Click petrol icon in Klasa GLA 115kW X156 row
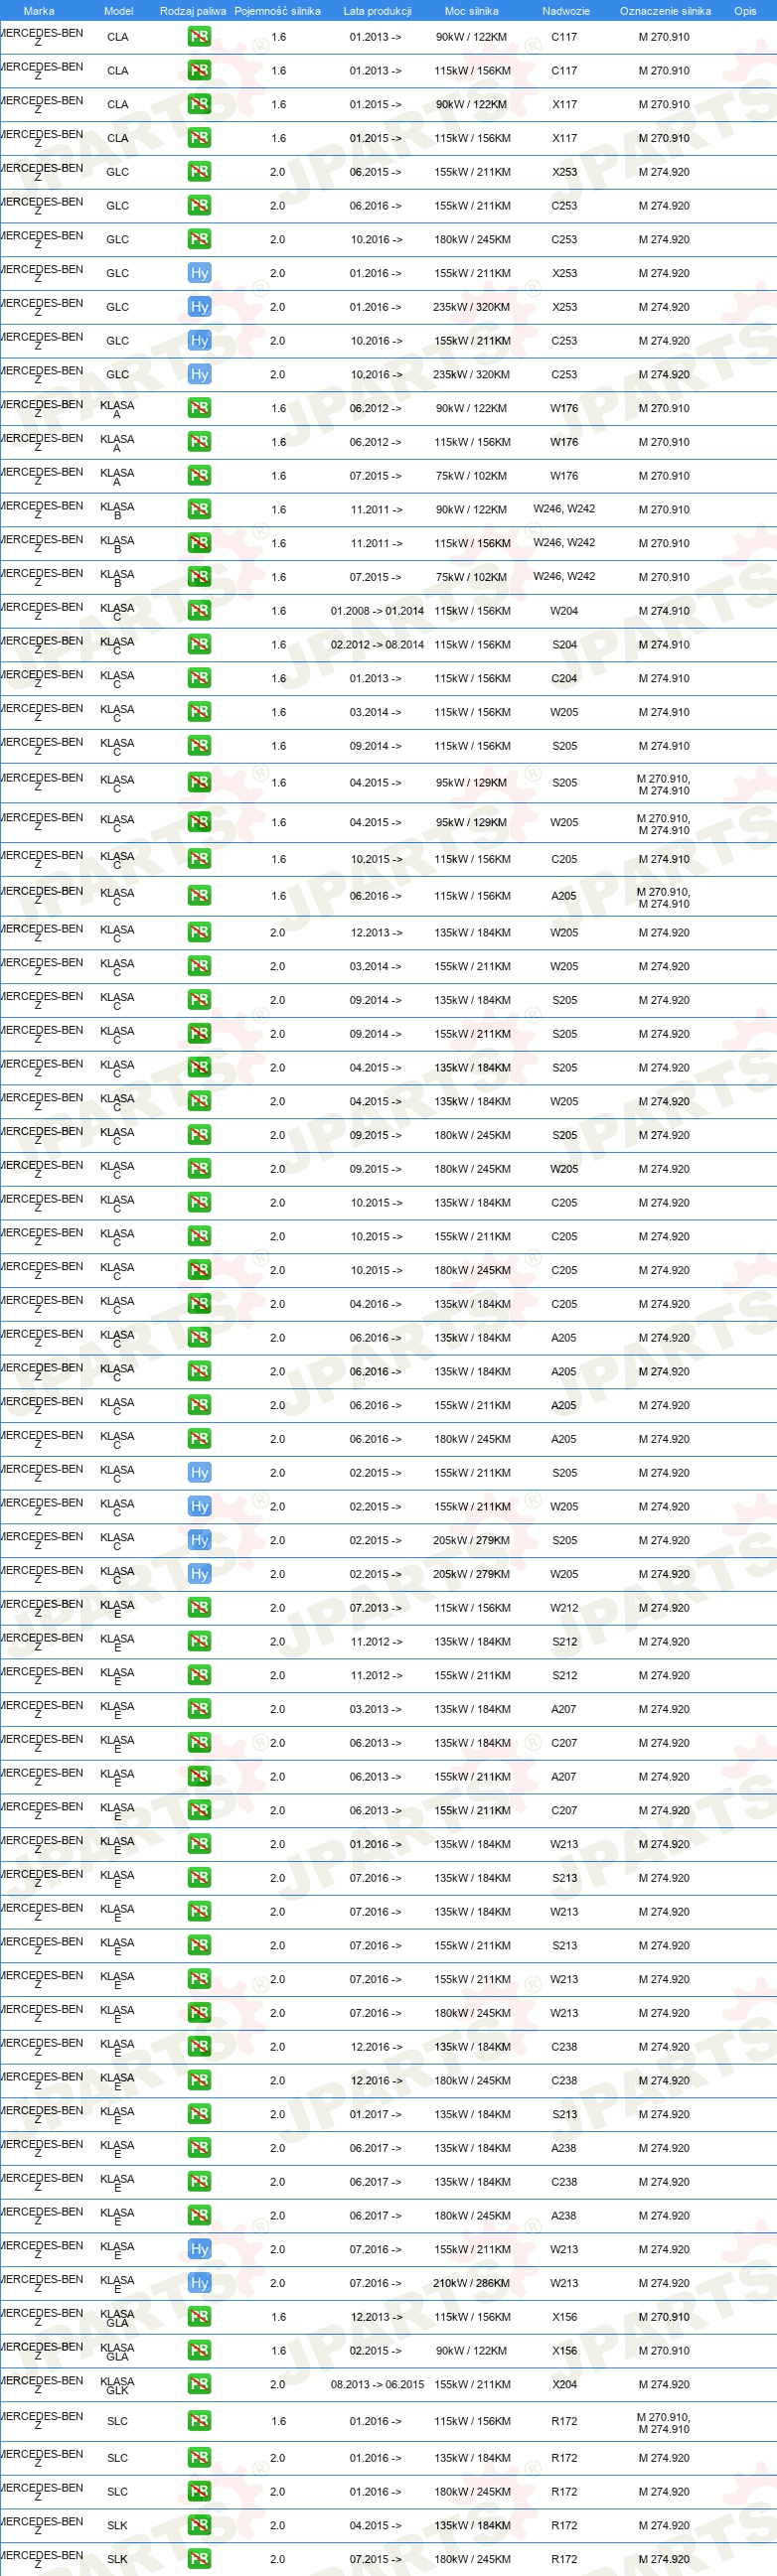The image size is (777, 2576). (199, 2317)
